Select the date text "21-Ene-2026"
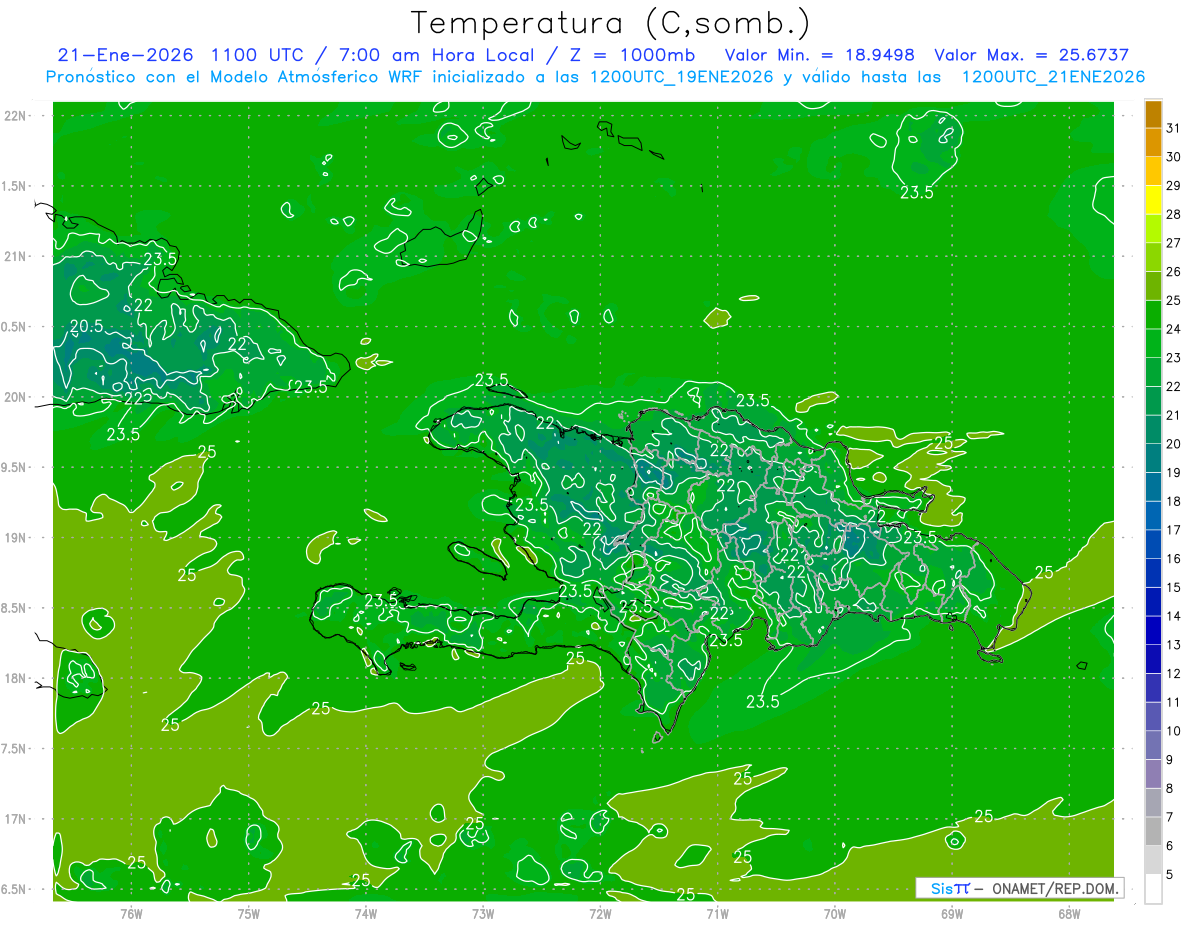This screenshot has height=927, width=1200. click(124, 55)
